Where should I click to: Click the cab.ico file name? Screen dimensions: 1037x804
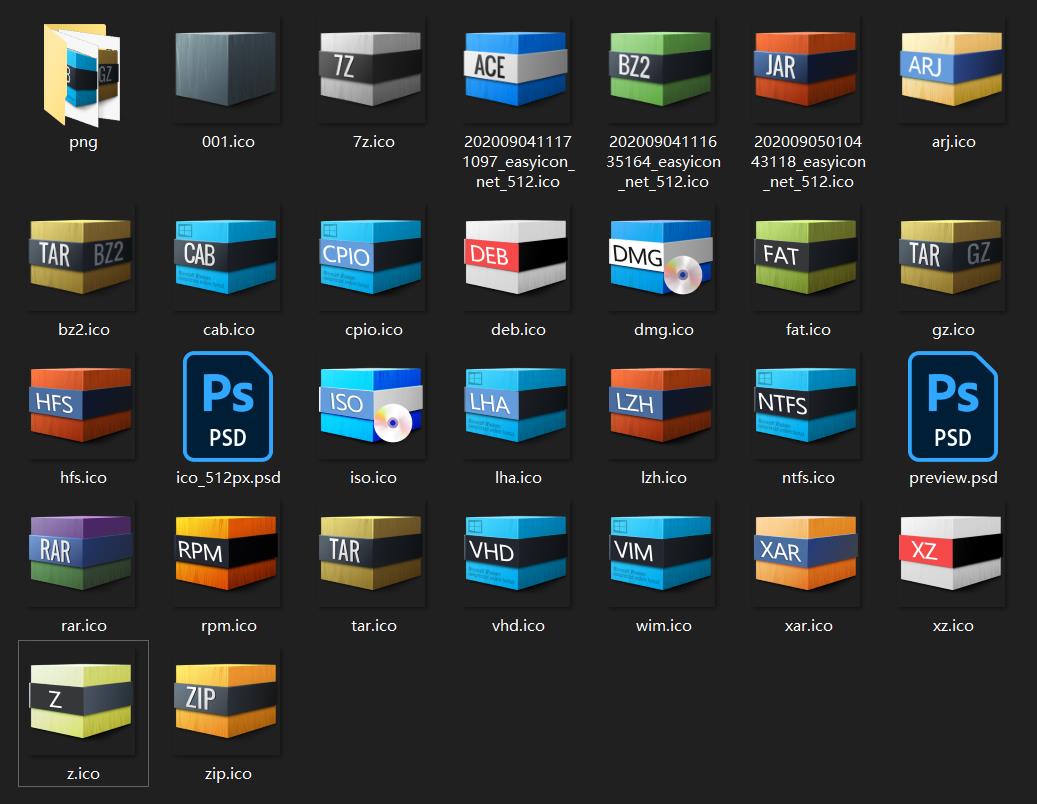point(228,329)
